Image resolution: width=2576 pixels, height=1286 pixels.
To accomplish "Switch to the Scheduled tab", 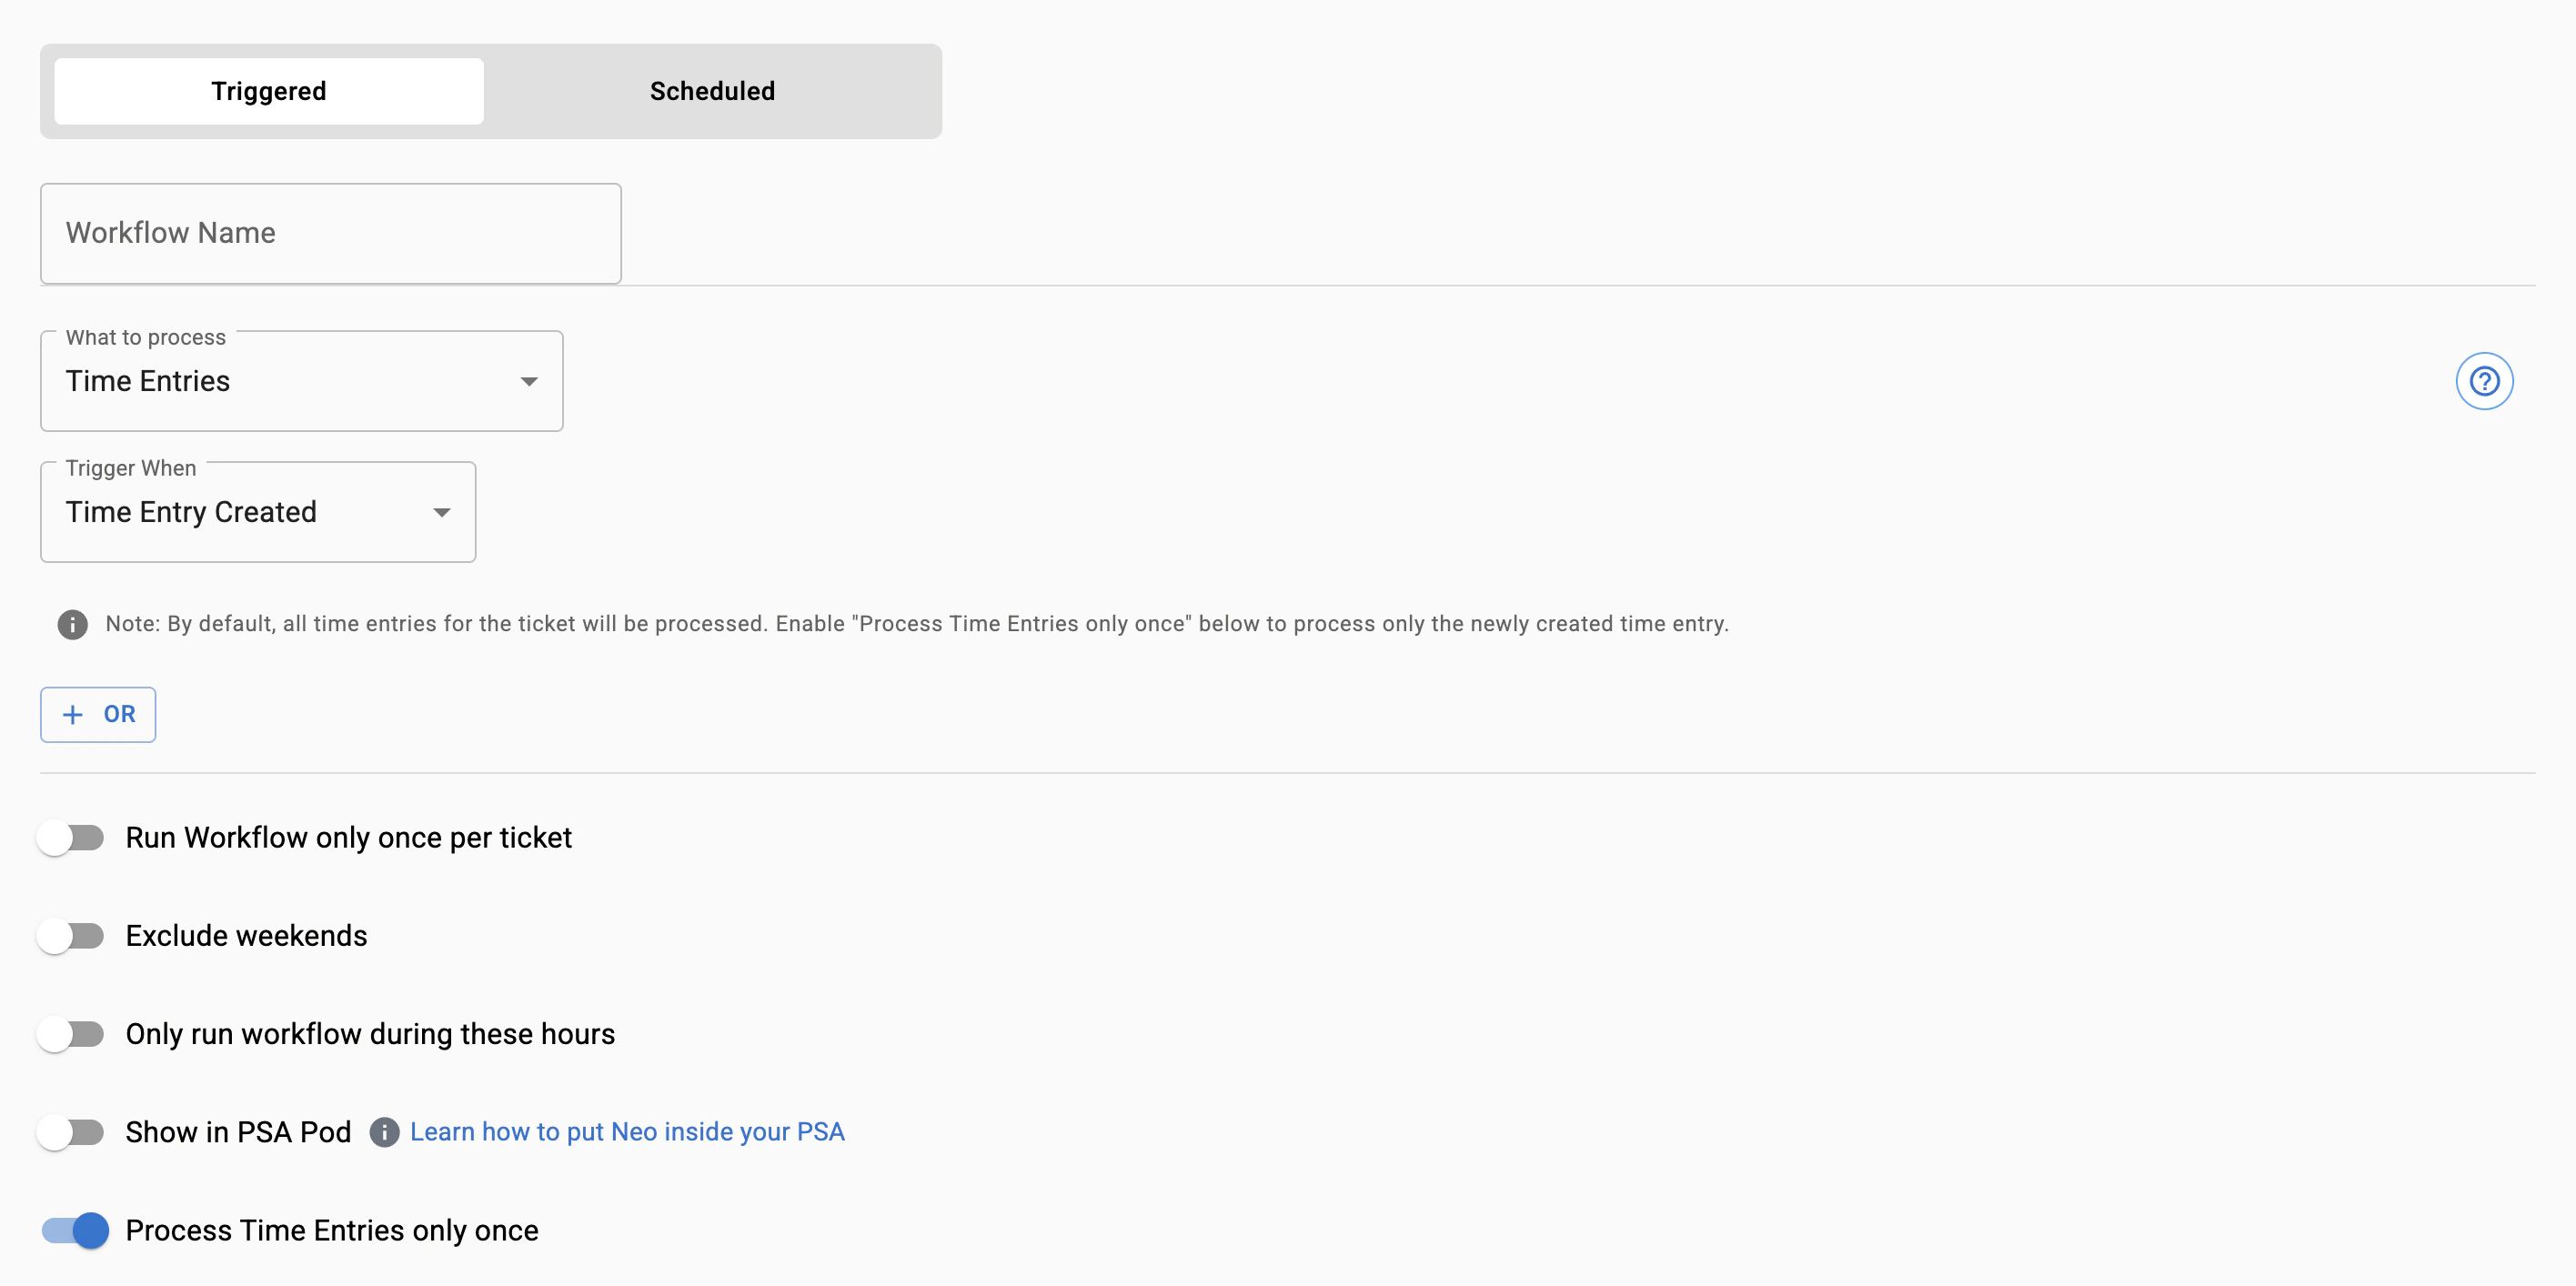I will pos(712,91).
